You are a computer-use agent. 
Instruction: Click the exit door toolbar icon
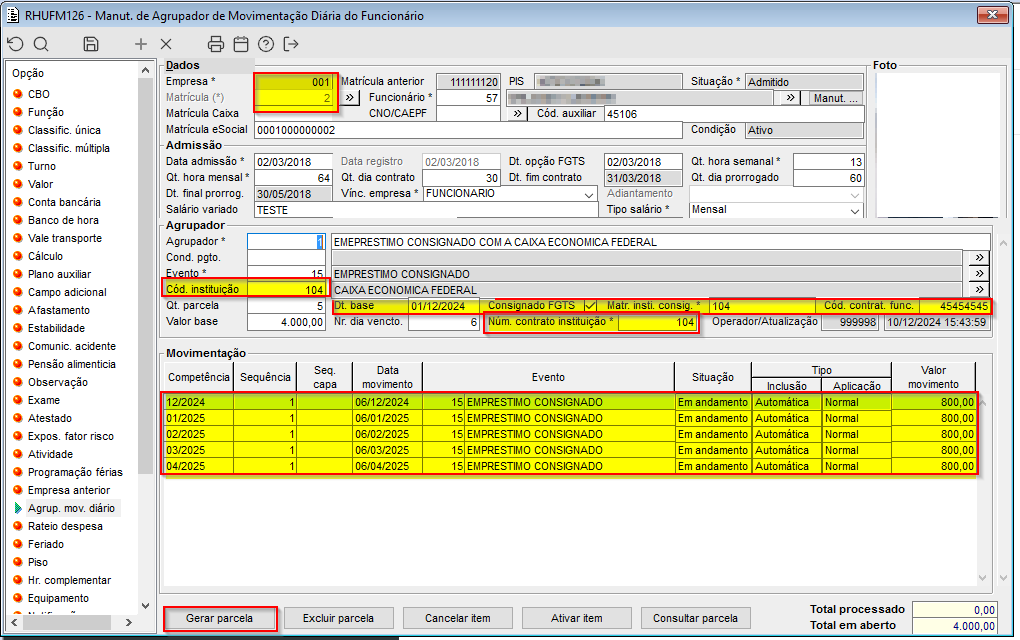click(x=291, y=44)
